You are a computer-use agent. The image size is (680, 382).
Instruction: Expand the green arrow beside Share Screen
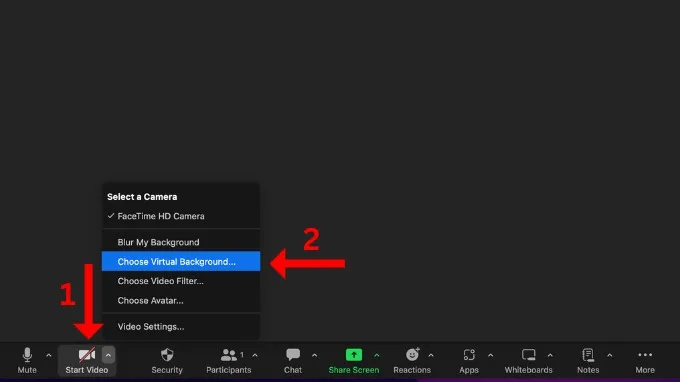[376, 355]
